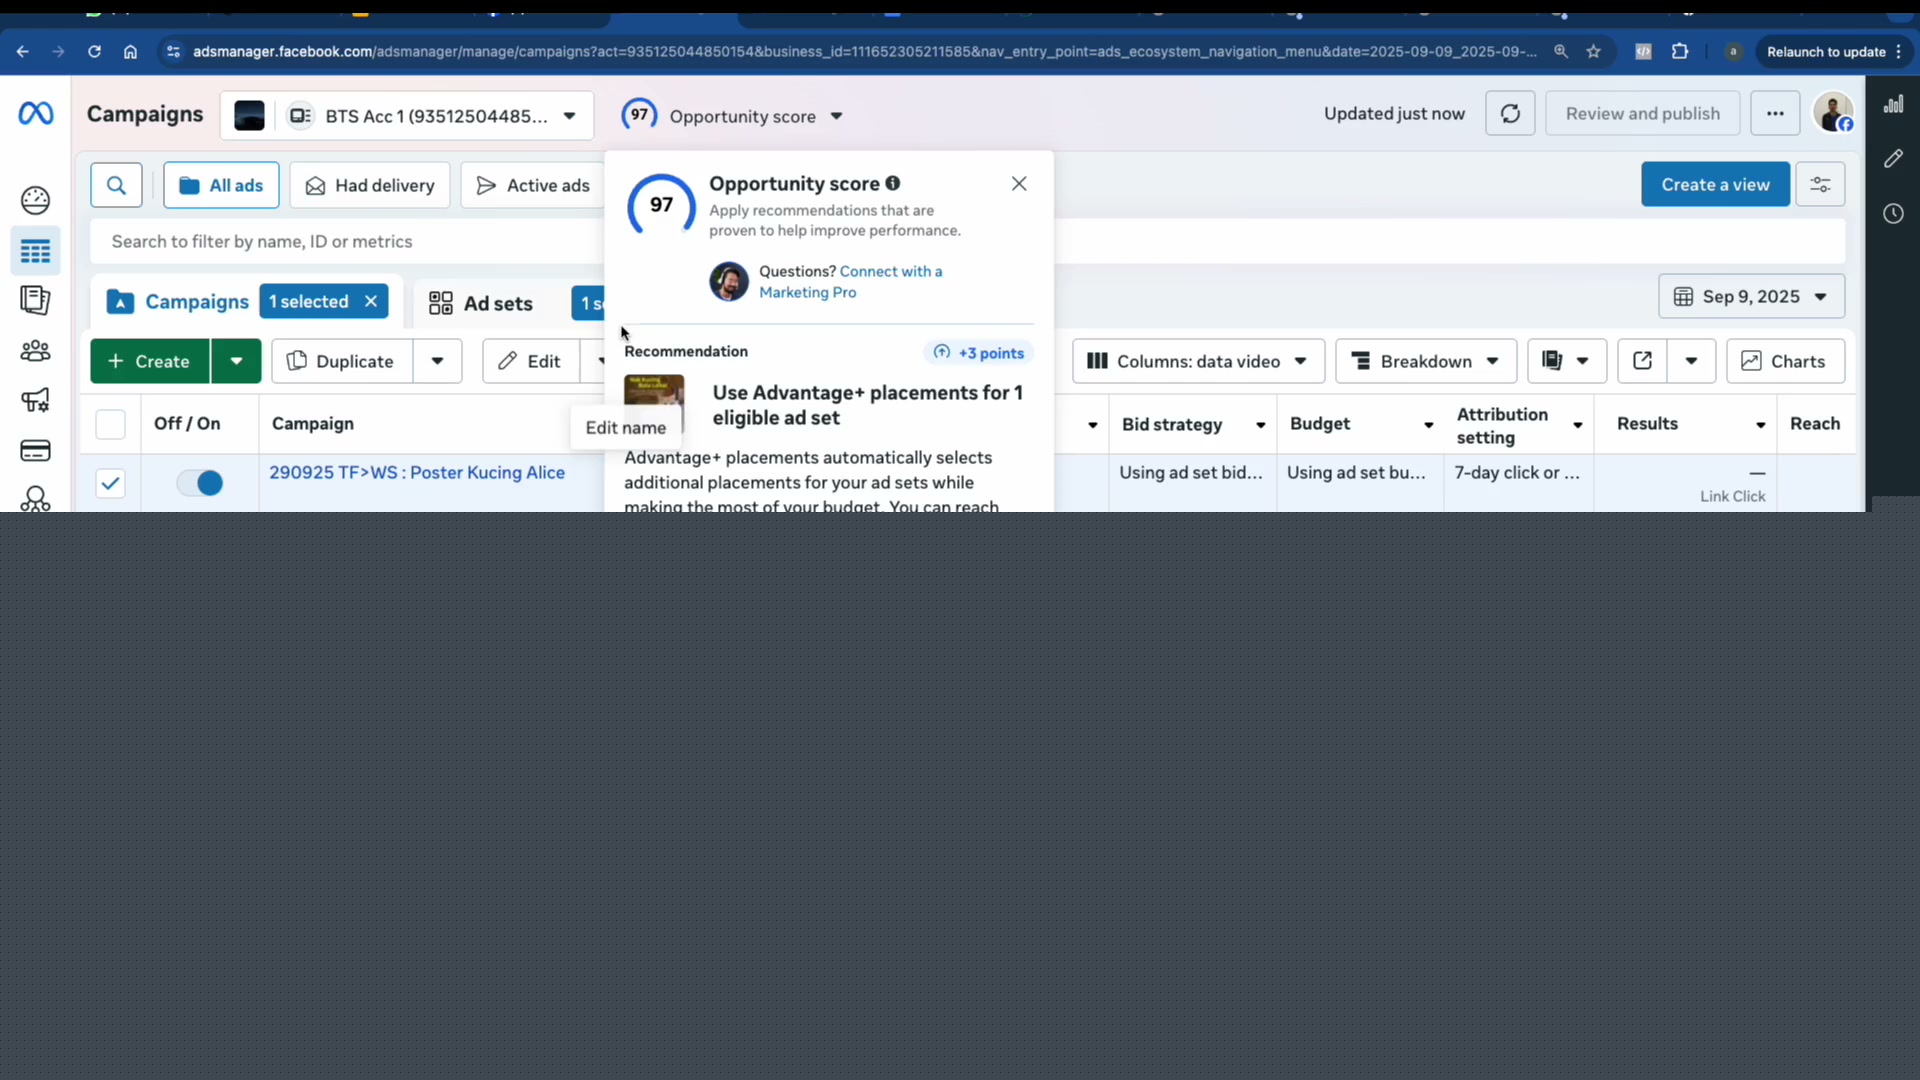1920x1080 pixels.
Task: Select the Campaigns table icon in sidebar
Action: tap(35, 251)
